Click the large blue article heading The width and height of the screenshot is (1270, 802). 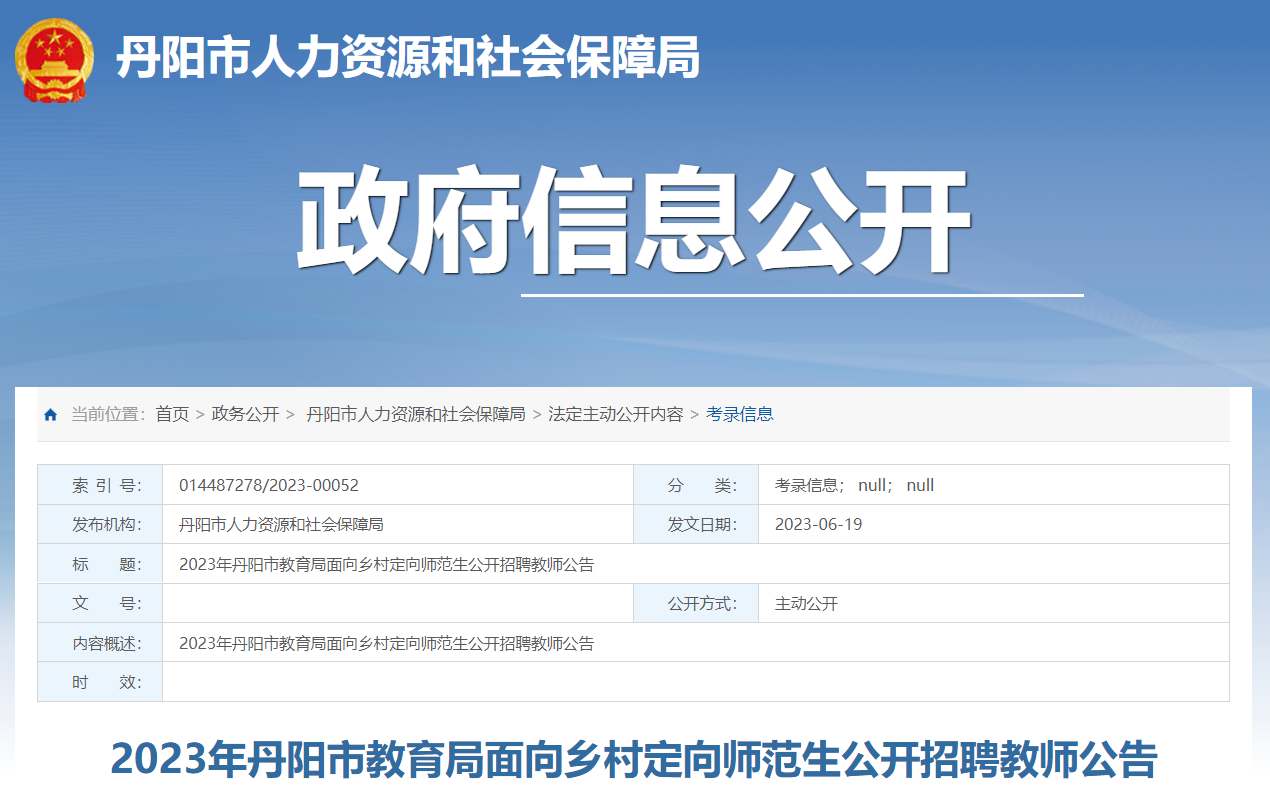point(634,759)
